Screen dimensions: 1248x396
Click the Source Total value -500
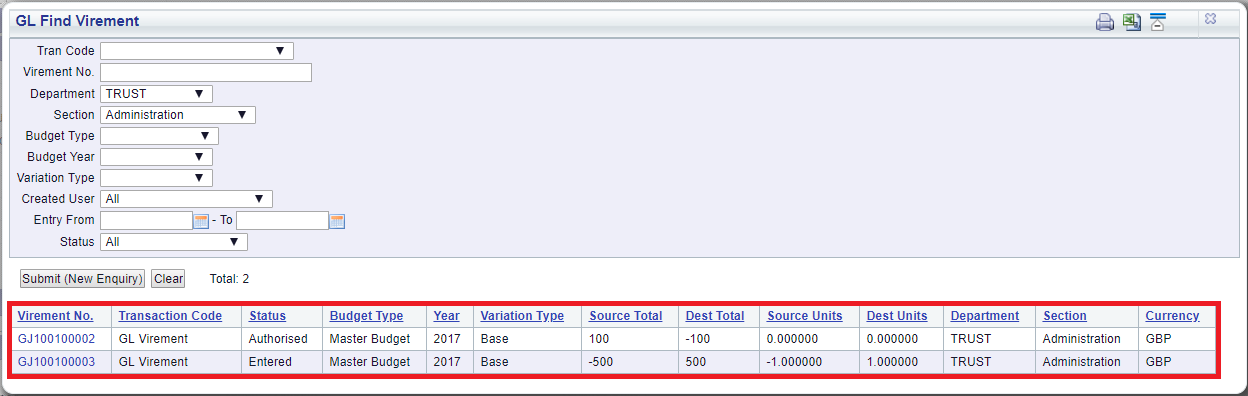(601, 362)
